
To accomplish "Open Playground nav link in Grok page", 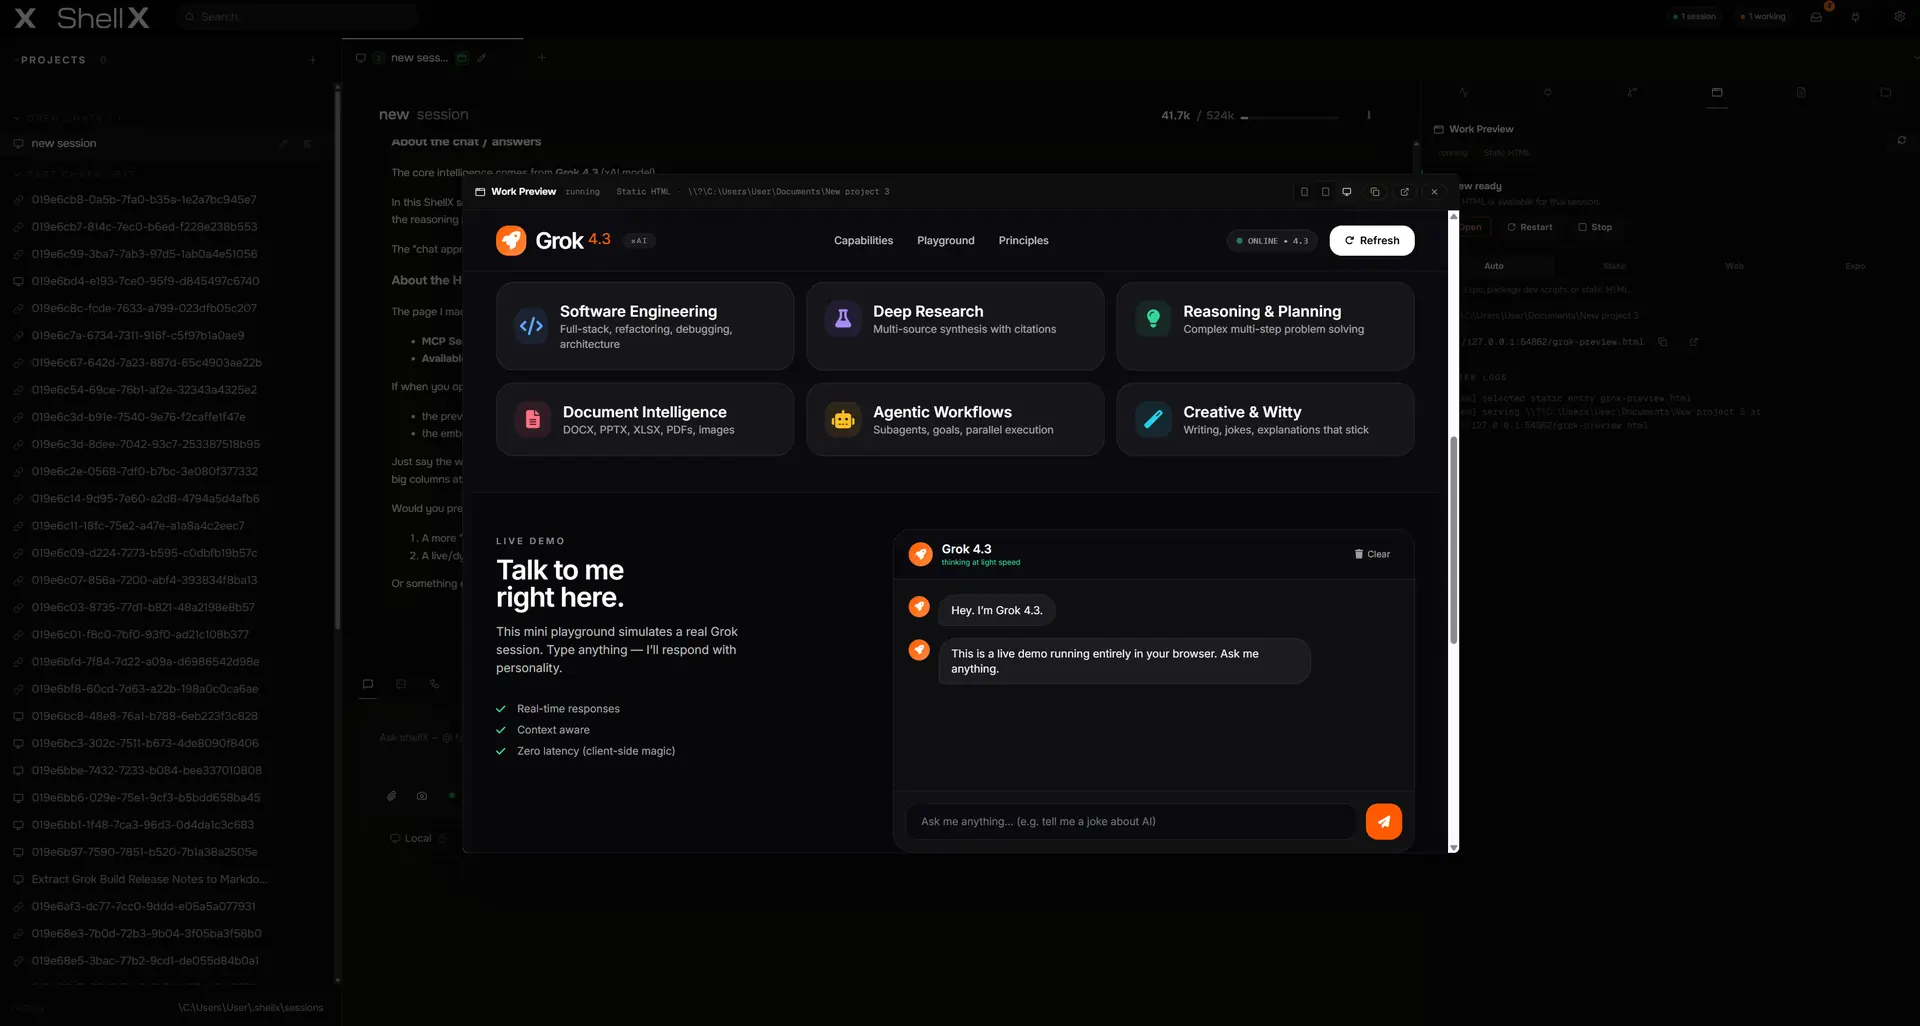I will (945, 240).
